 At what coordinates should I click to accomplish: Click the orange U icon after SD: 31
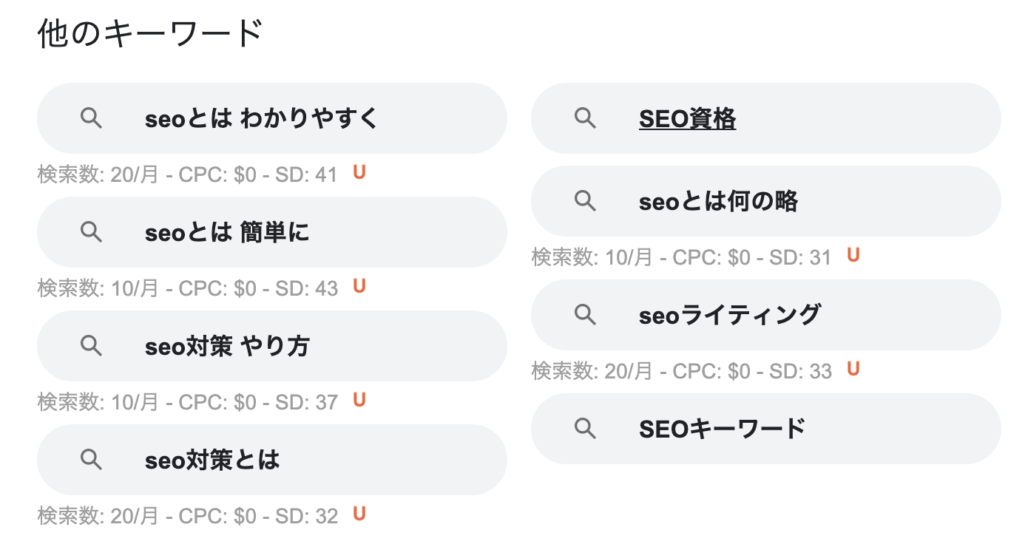[854, 256]
